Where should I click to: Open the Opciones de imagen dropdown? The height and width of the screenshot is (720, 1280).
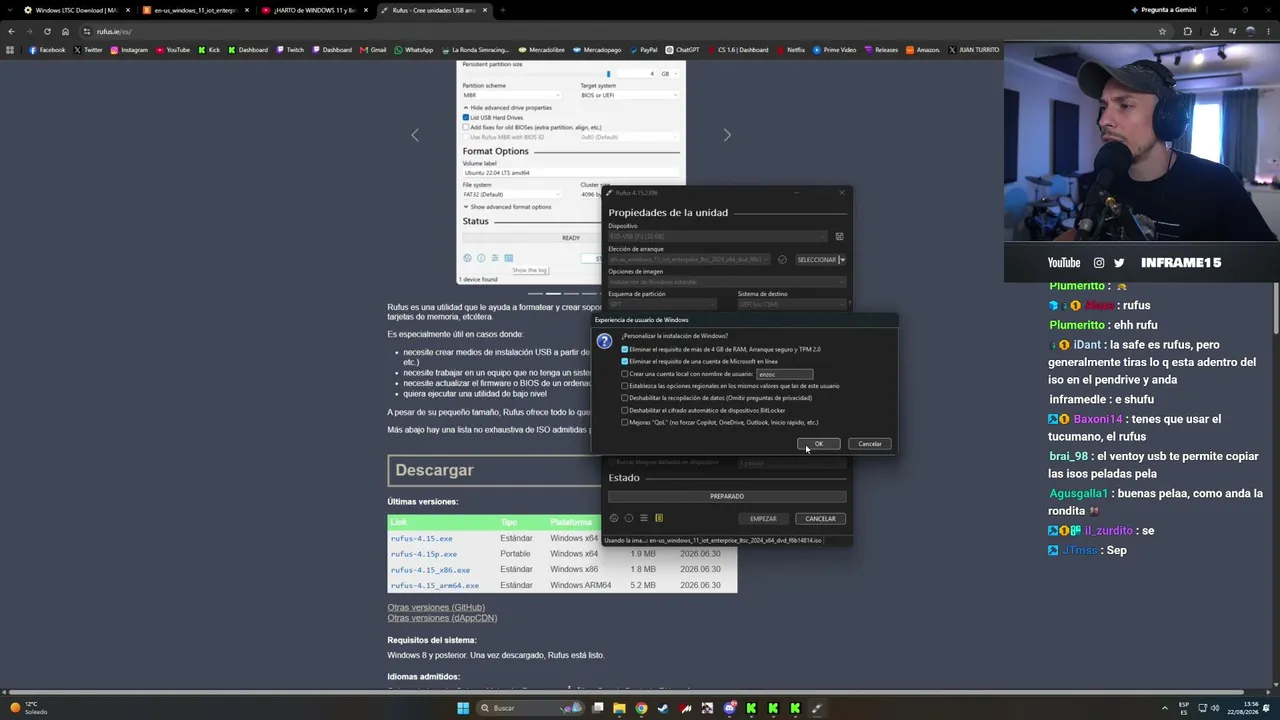pyautogui.click(x=727, y=282)
